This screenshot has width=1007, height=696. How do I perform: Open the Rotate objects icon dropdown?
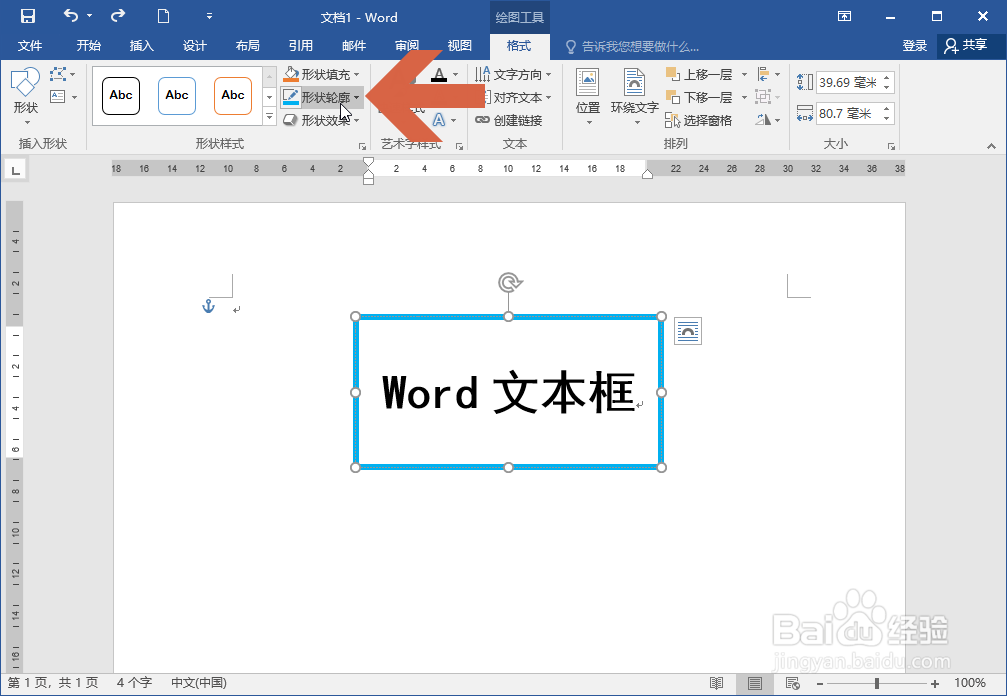[x=768, y=120]
